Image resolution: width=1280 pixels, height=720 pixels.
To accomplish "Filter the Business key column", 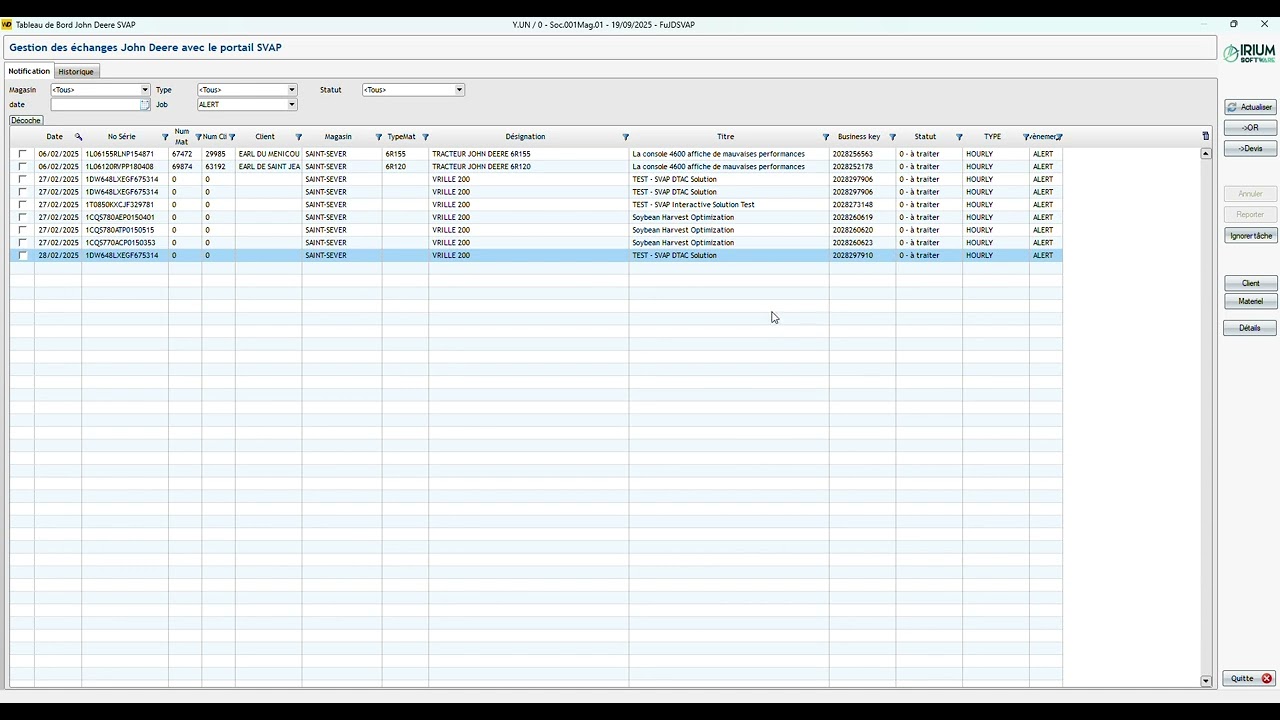I will 893,137.
